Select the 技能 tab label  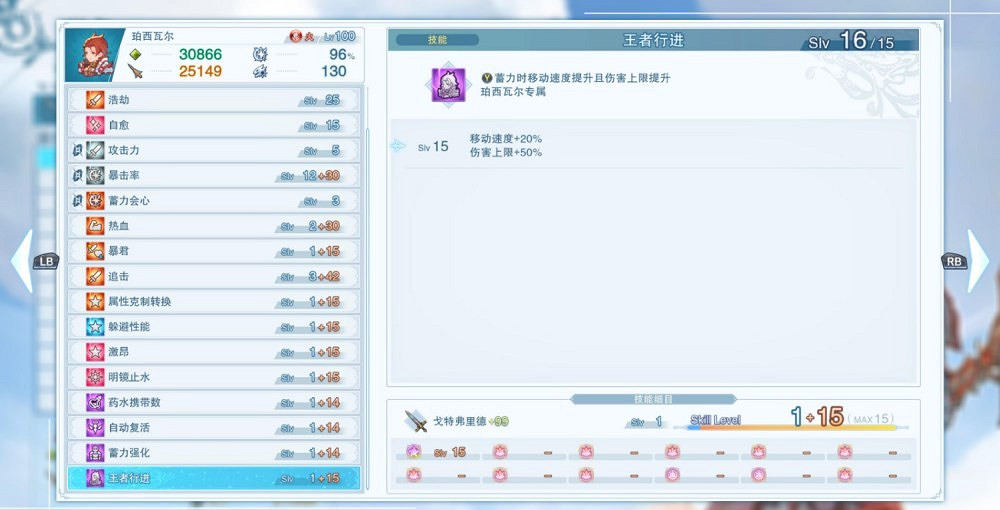click(438, 40)
